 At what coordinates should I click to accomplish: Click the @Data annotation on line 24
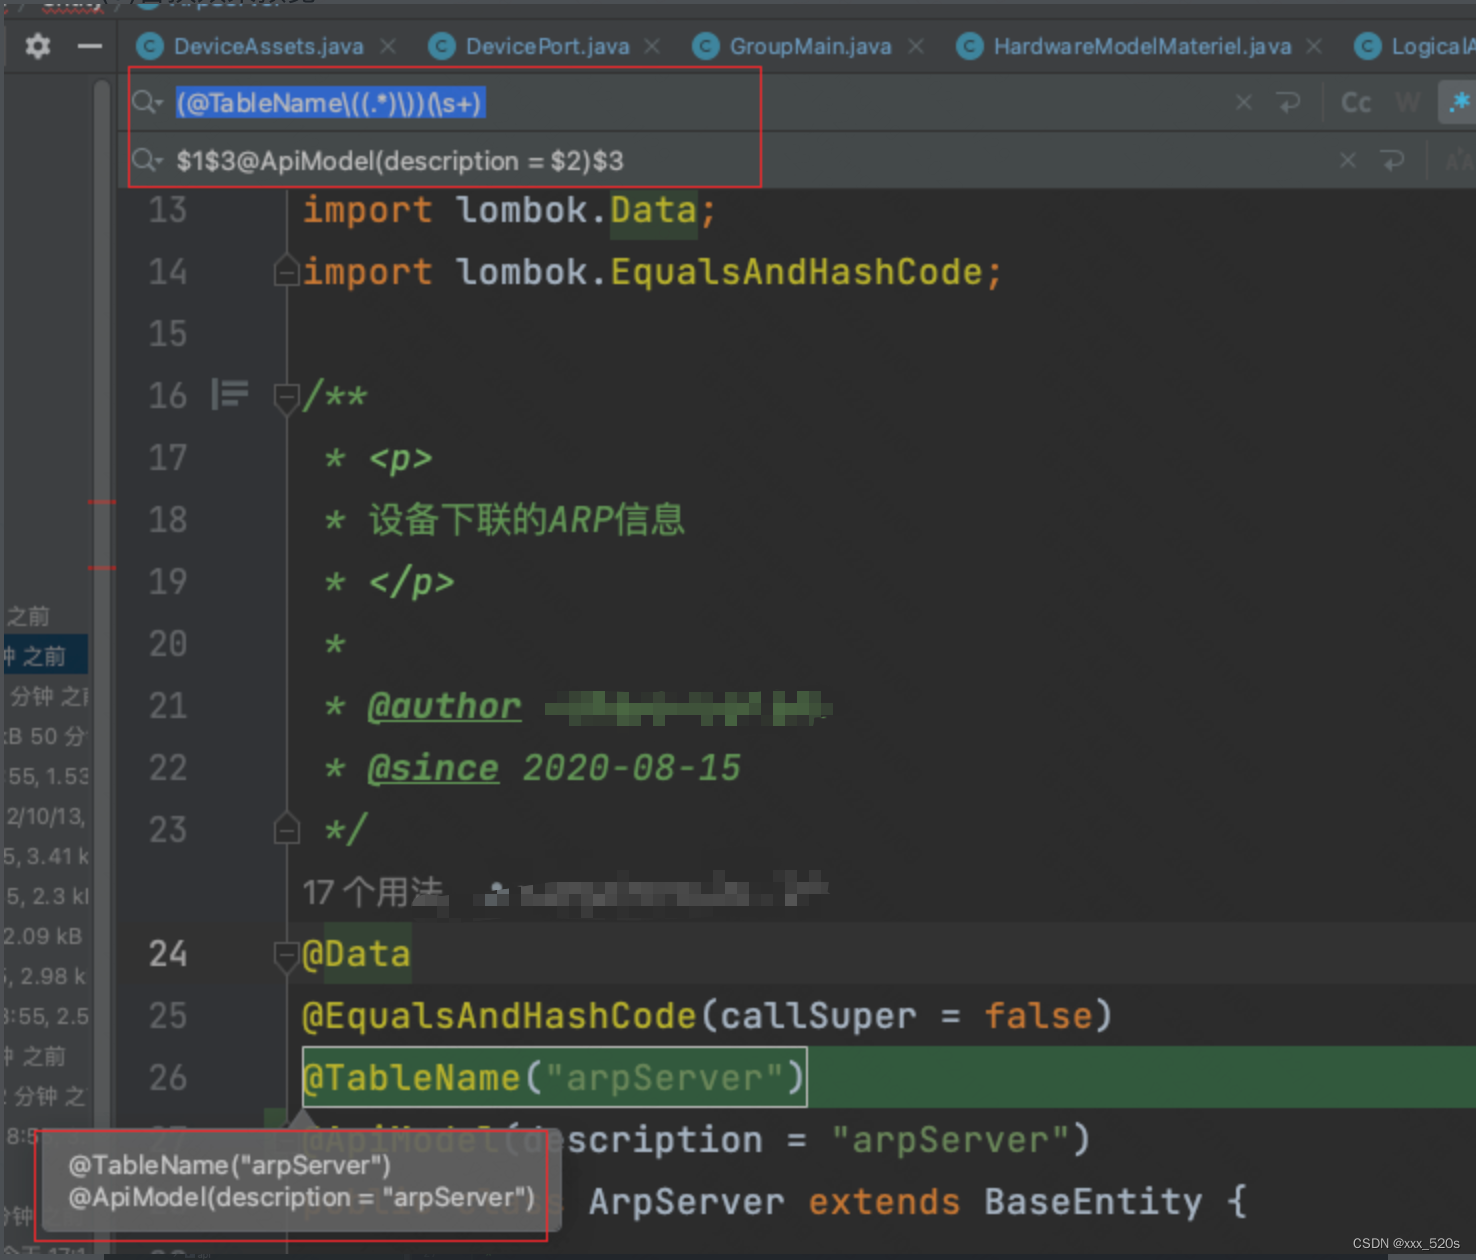(356, 954)
